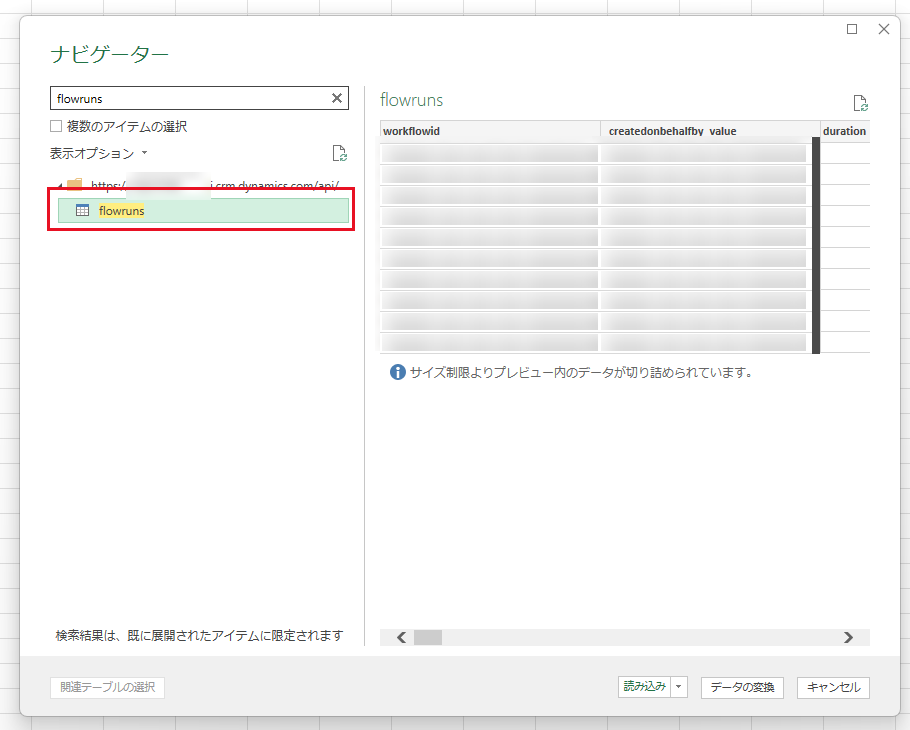Open the load button dropdown arrow
Image resolution: width=910 pixels, height=730 pixels.
coord(678,686)
